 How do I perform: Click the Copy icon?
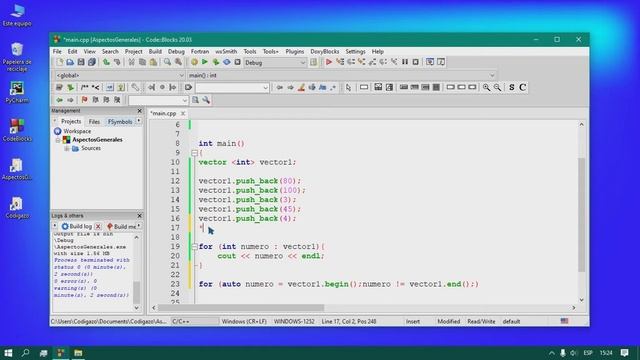coord(142,62)
